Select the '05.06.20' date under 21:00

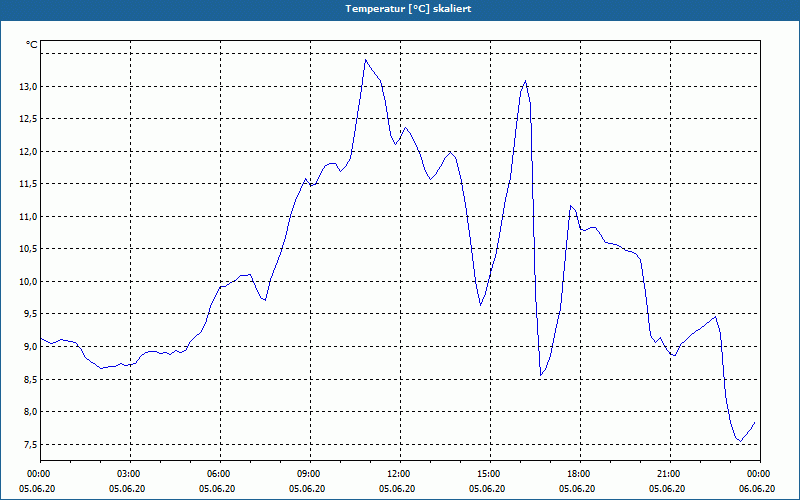pyautogui.click(x=667, y=489)
